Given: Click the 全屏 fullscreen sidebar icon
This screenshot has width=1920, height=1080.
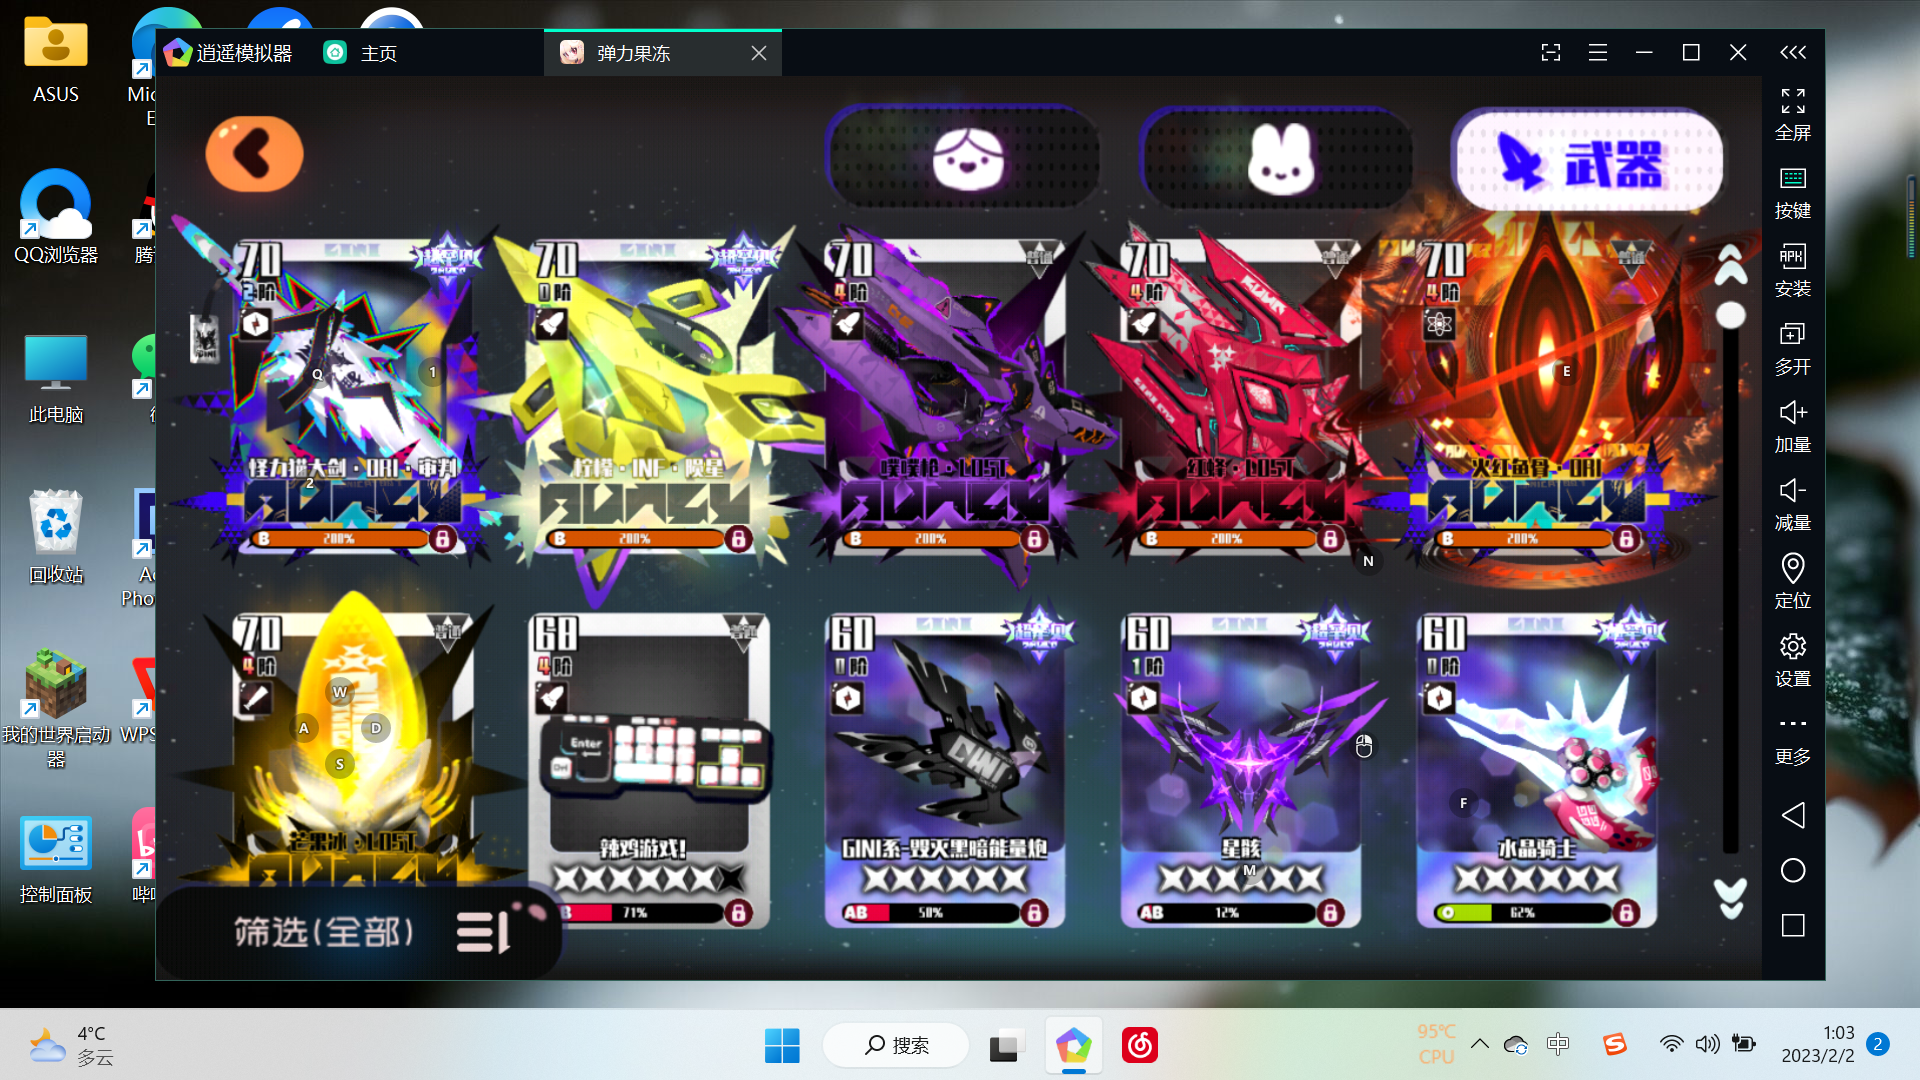Looking at the screenshot, I should pos(1792,114).
